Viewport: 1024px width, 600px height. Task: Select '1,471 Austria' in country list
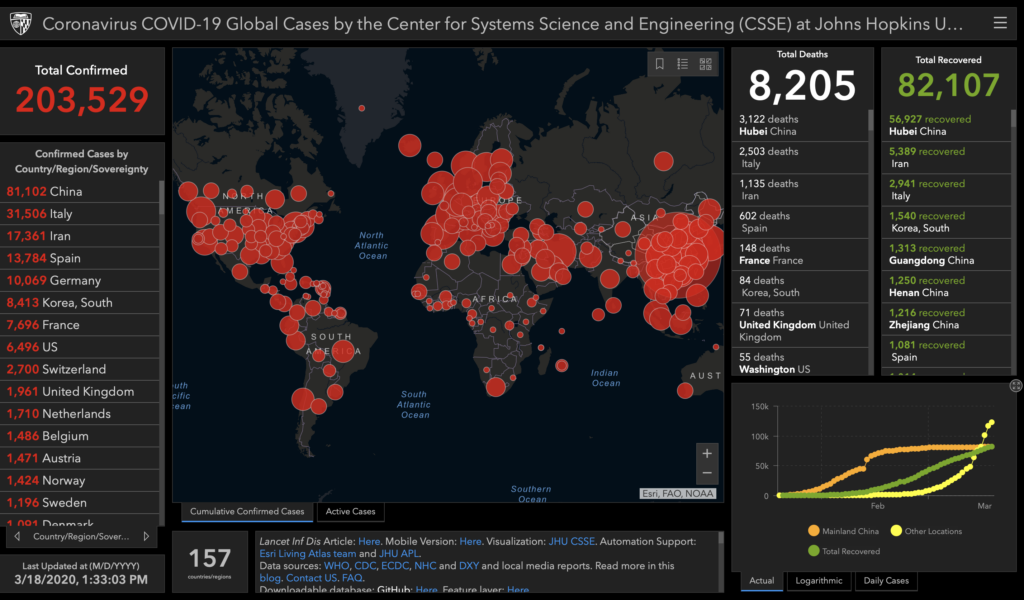[80, 458]
